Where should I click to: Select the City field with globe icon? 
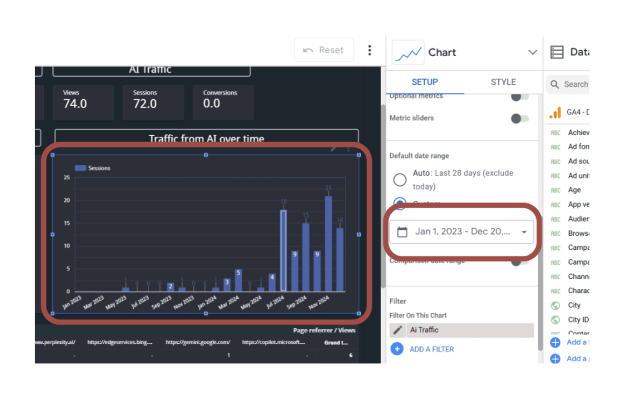pos(574,305)
